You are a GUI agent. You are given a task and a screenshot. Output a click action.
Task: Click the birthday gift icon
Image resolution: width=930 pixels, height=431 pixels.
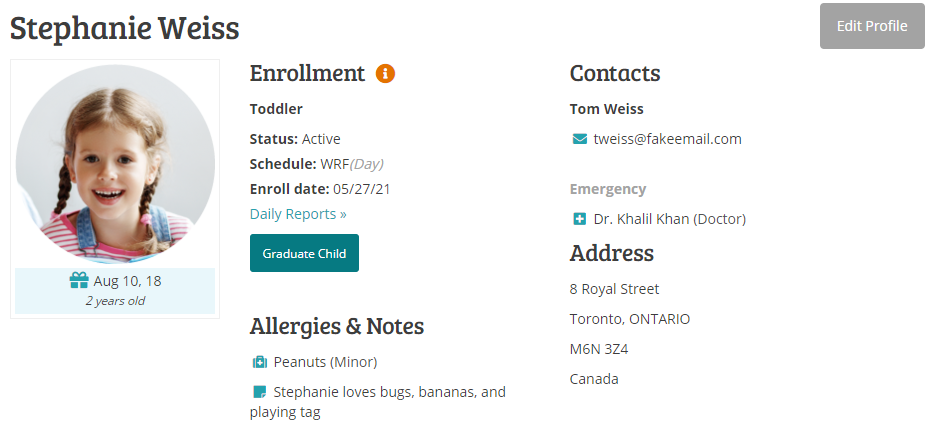point(79,281)
